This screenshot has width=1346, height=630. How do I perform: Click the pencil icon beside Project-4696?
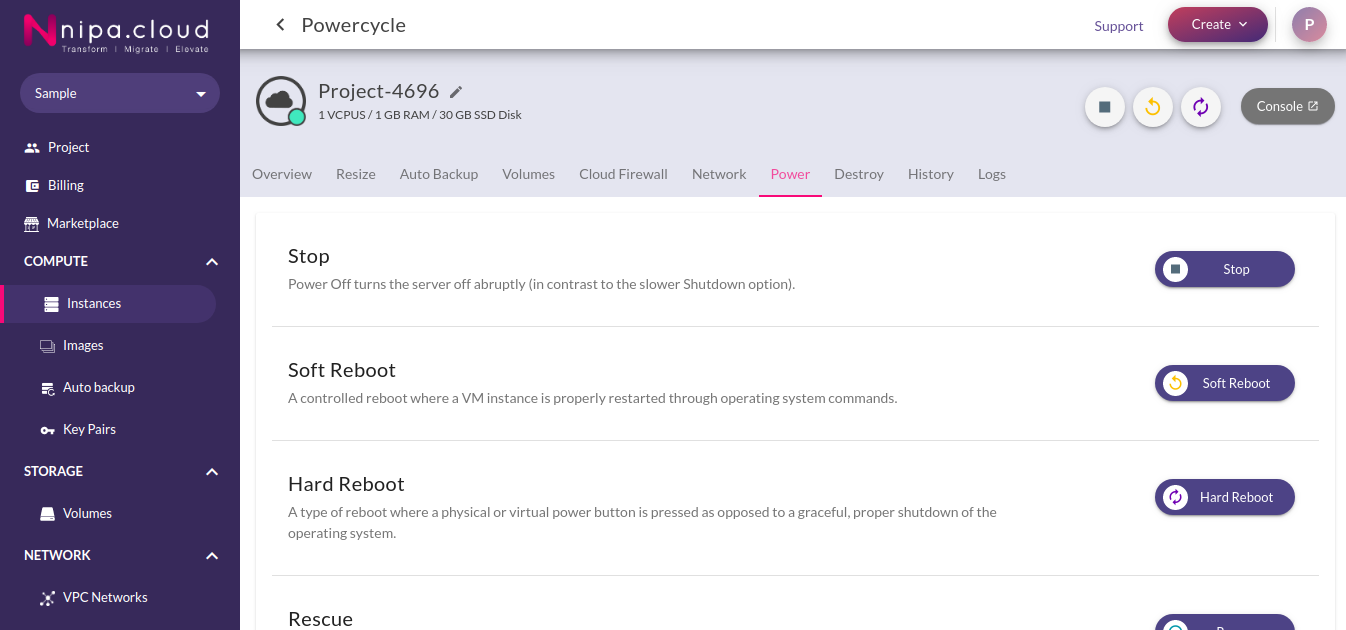(x=456, y=92)
